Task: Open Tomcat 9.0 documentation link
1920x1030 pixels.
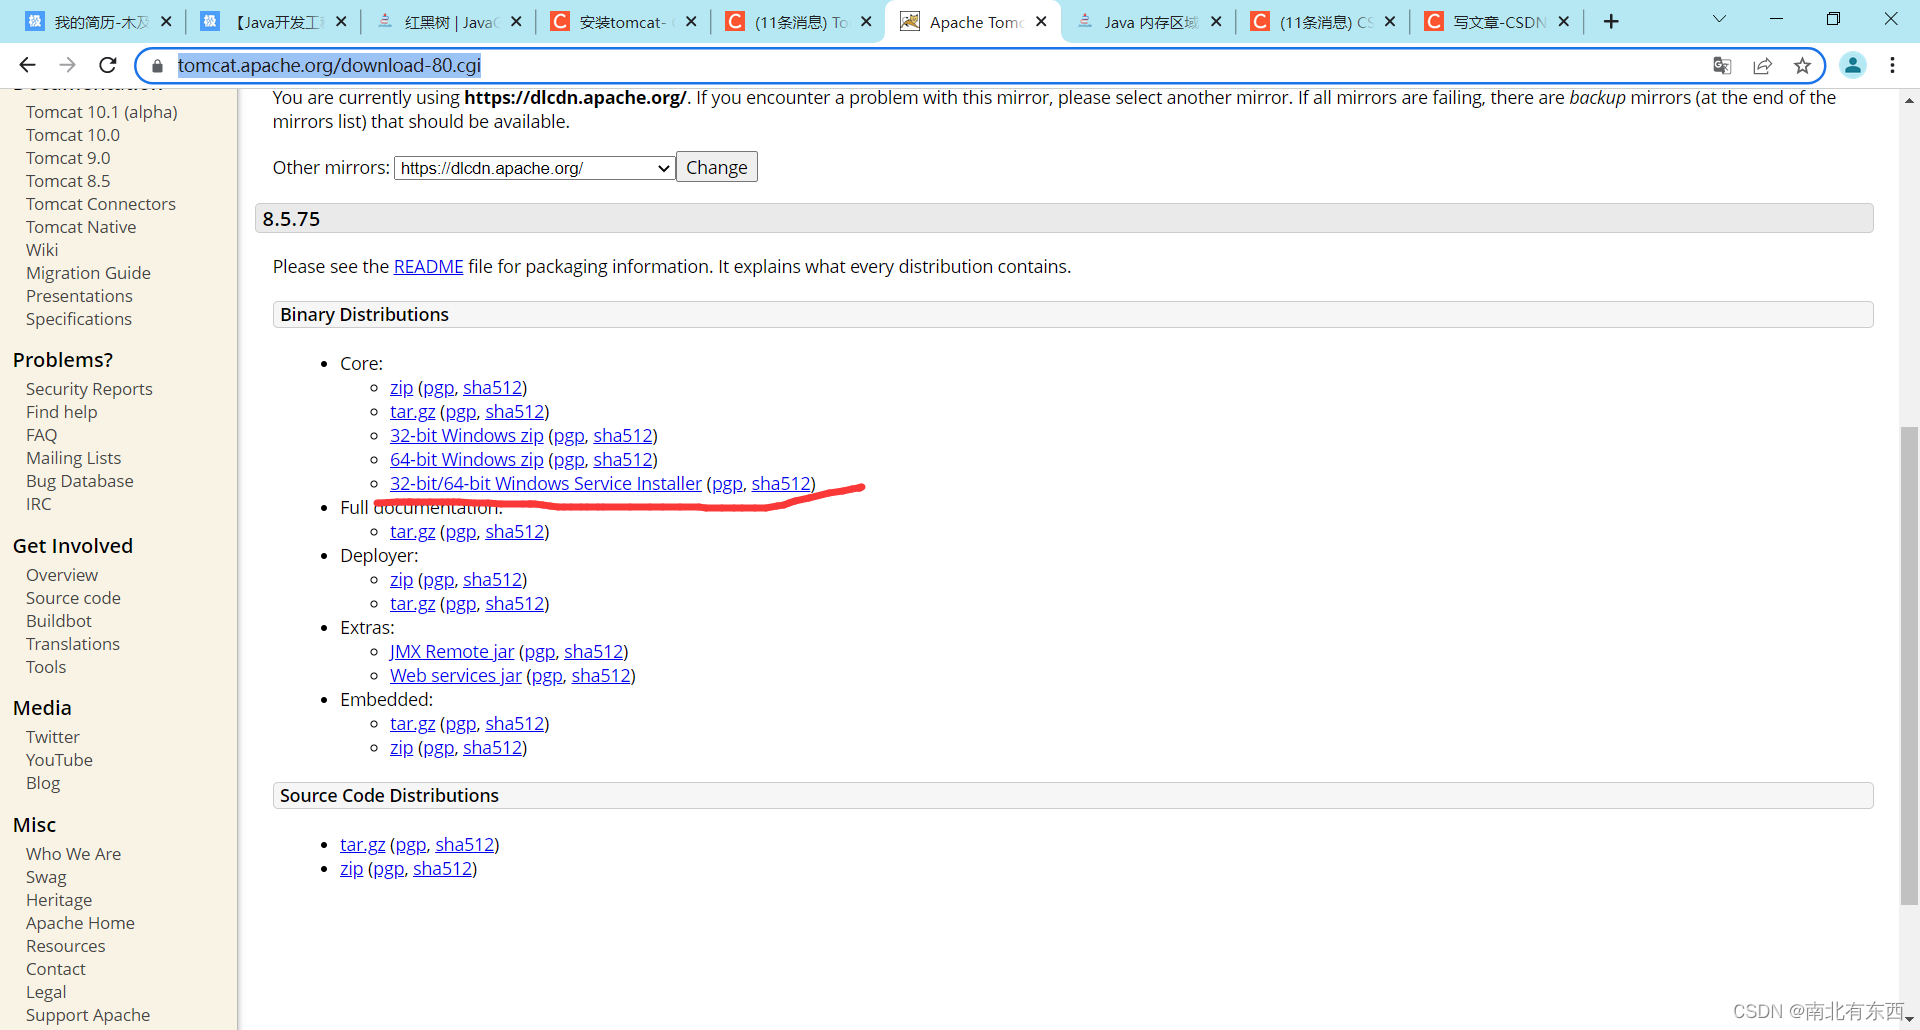Action: pos(68,158)
